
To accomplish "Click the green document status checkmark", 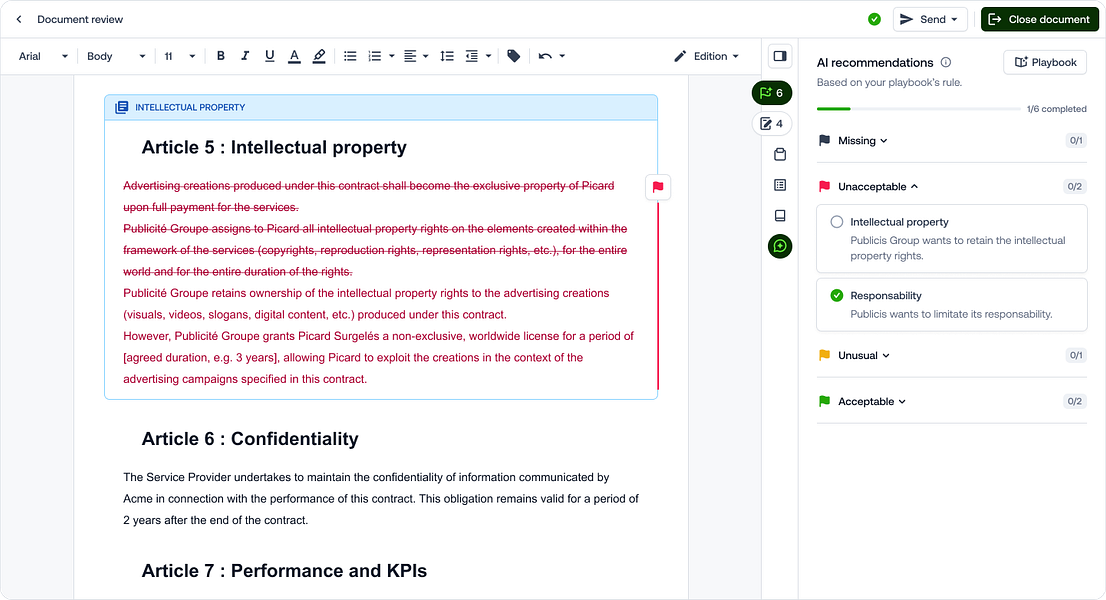I will click(874, 19).
